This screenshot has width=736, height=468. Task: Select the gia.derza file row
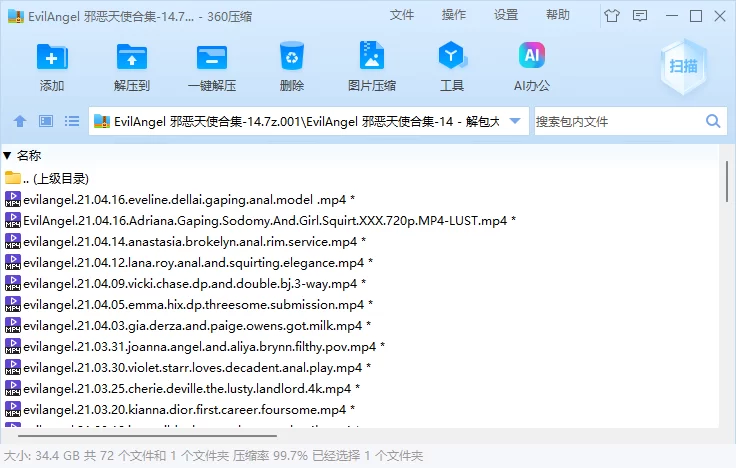360,326
